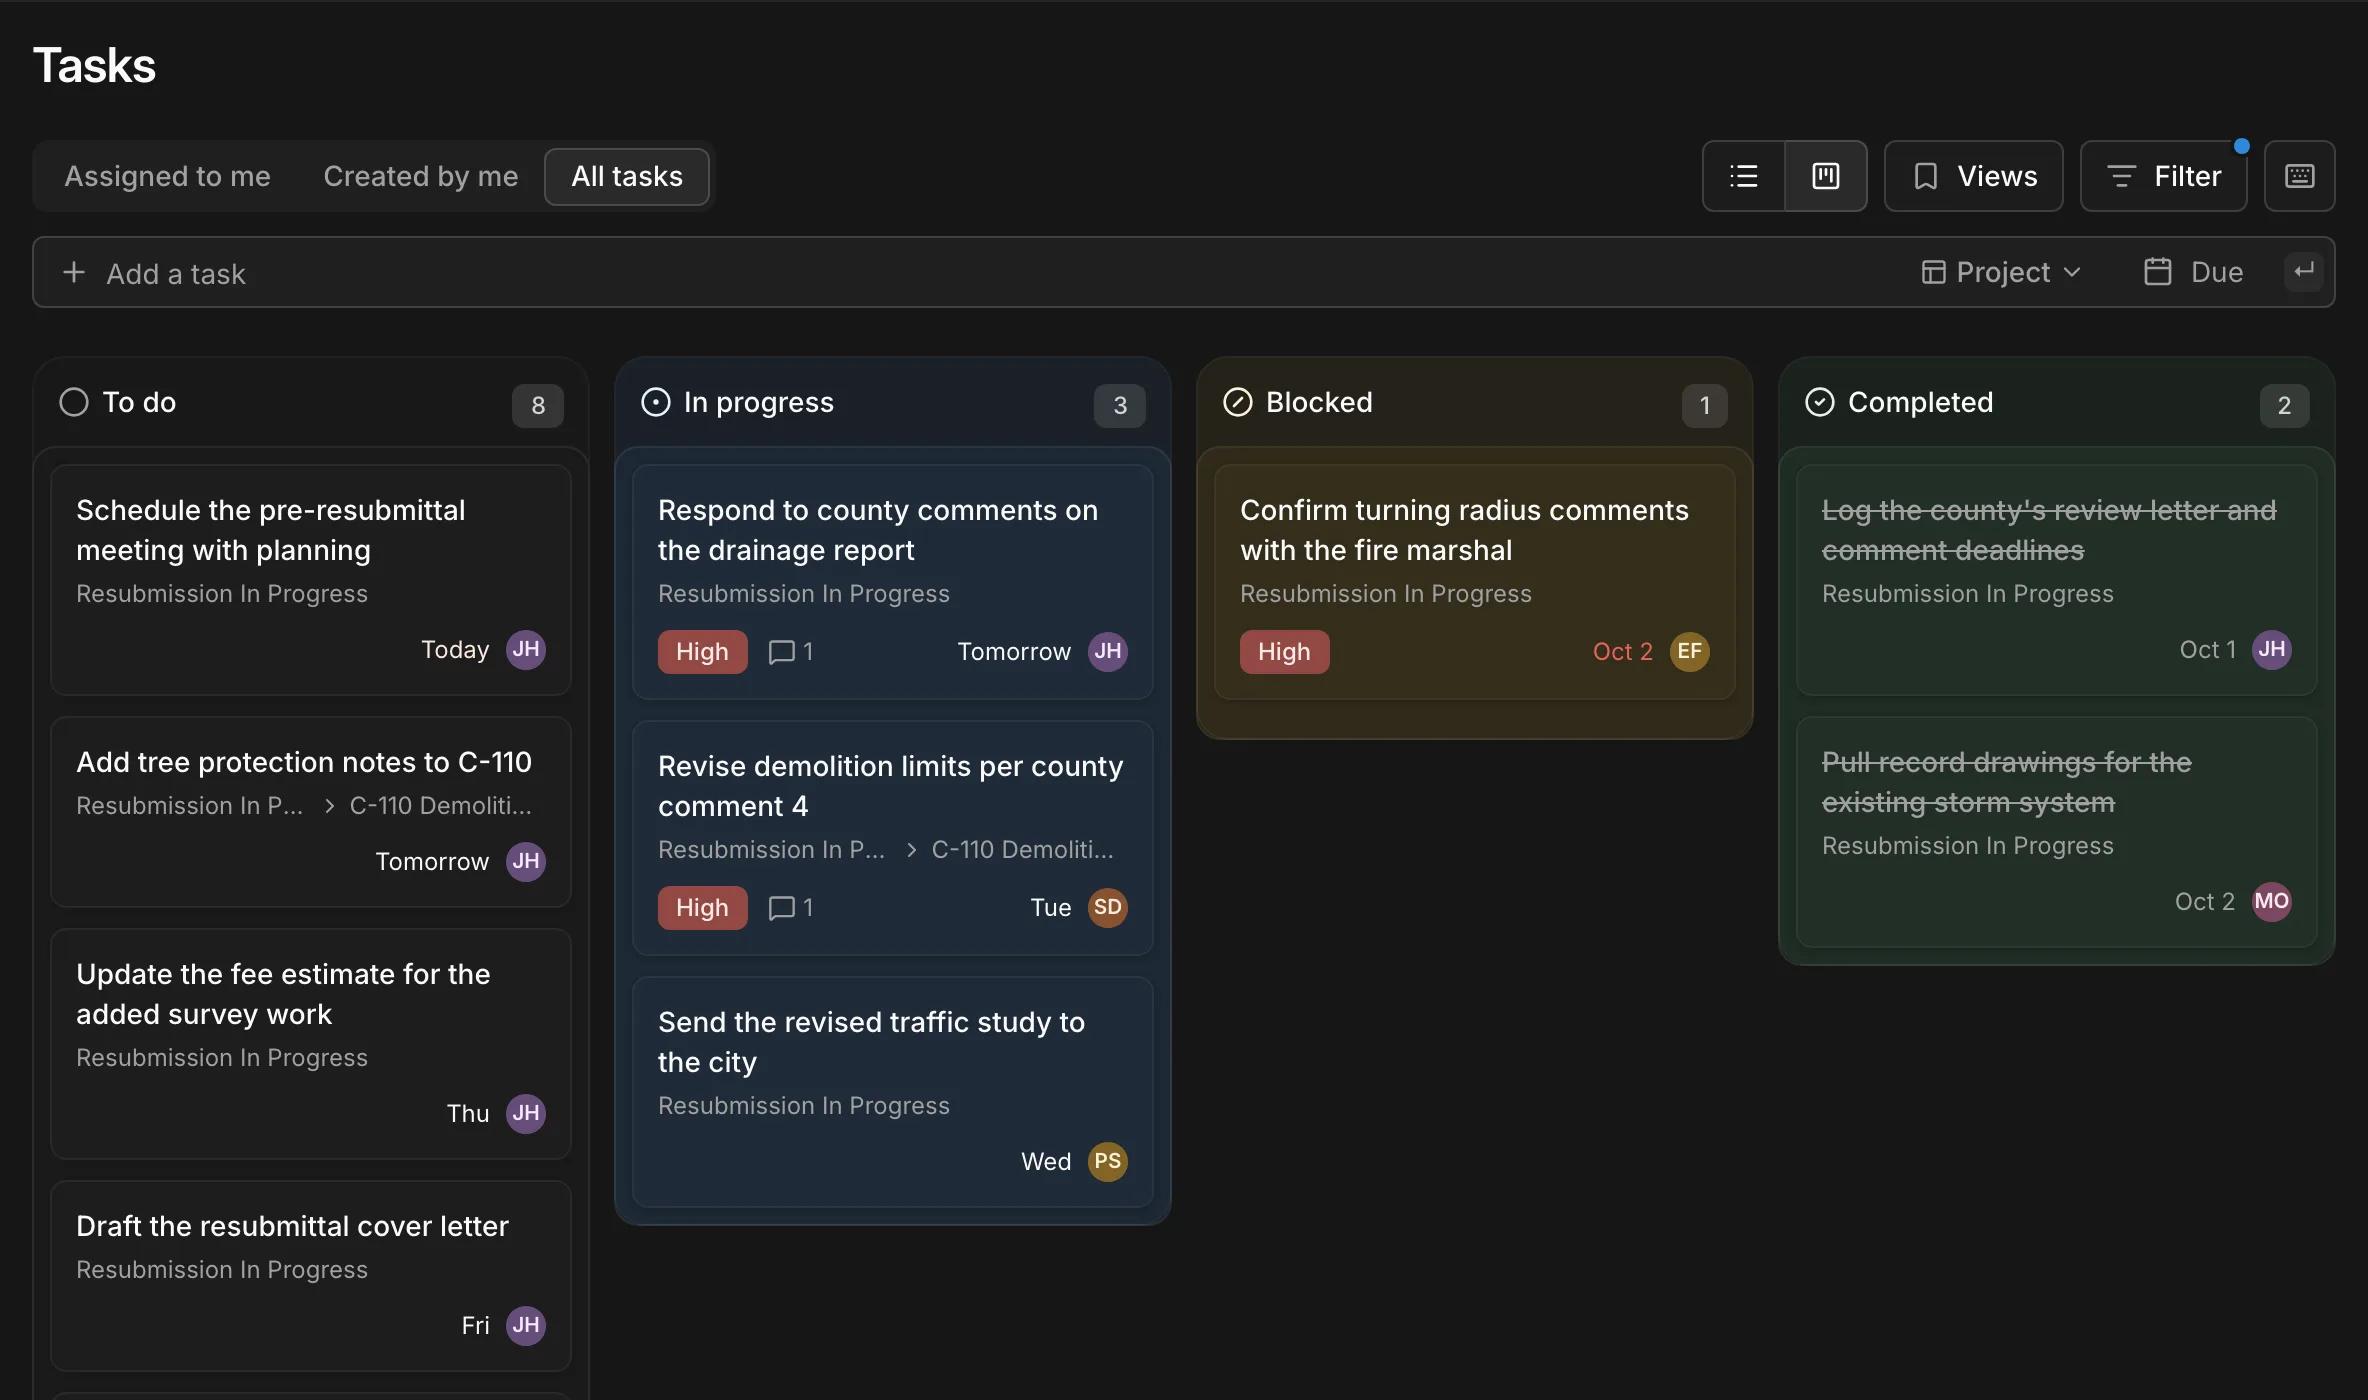Click the To do column status circle icon

click(74, 402)
